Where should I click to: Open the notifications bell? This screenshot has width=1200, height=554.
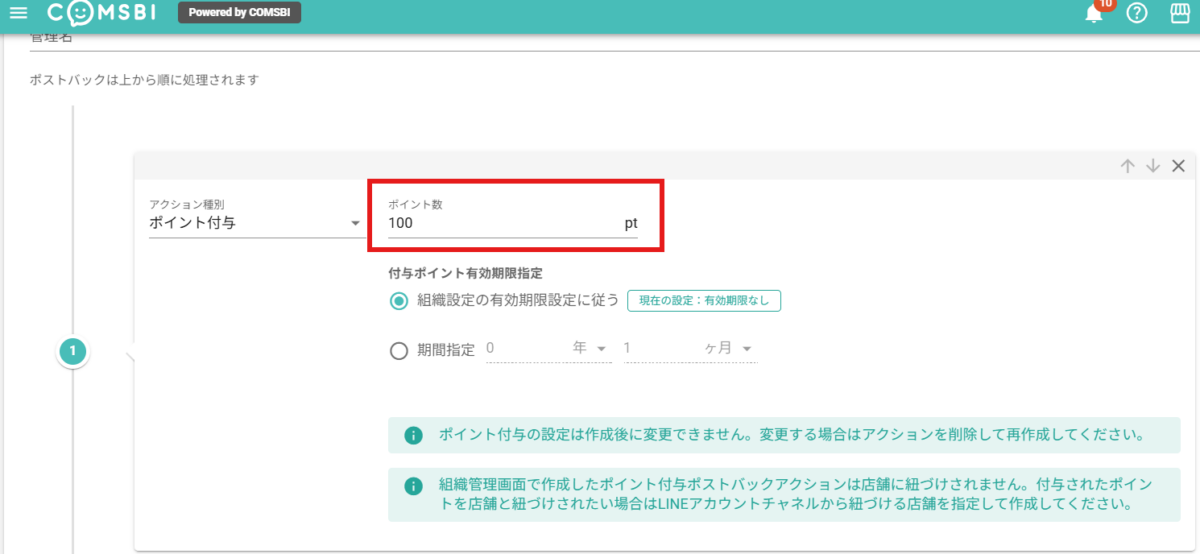(x=1094, y=13)
